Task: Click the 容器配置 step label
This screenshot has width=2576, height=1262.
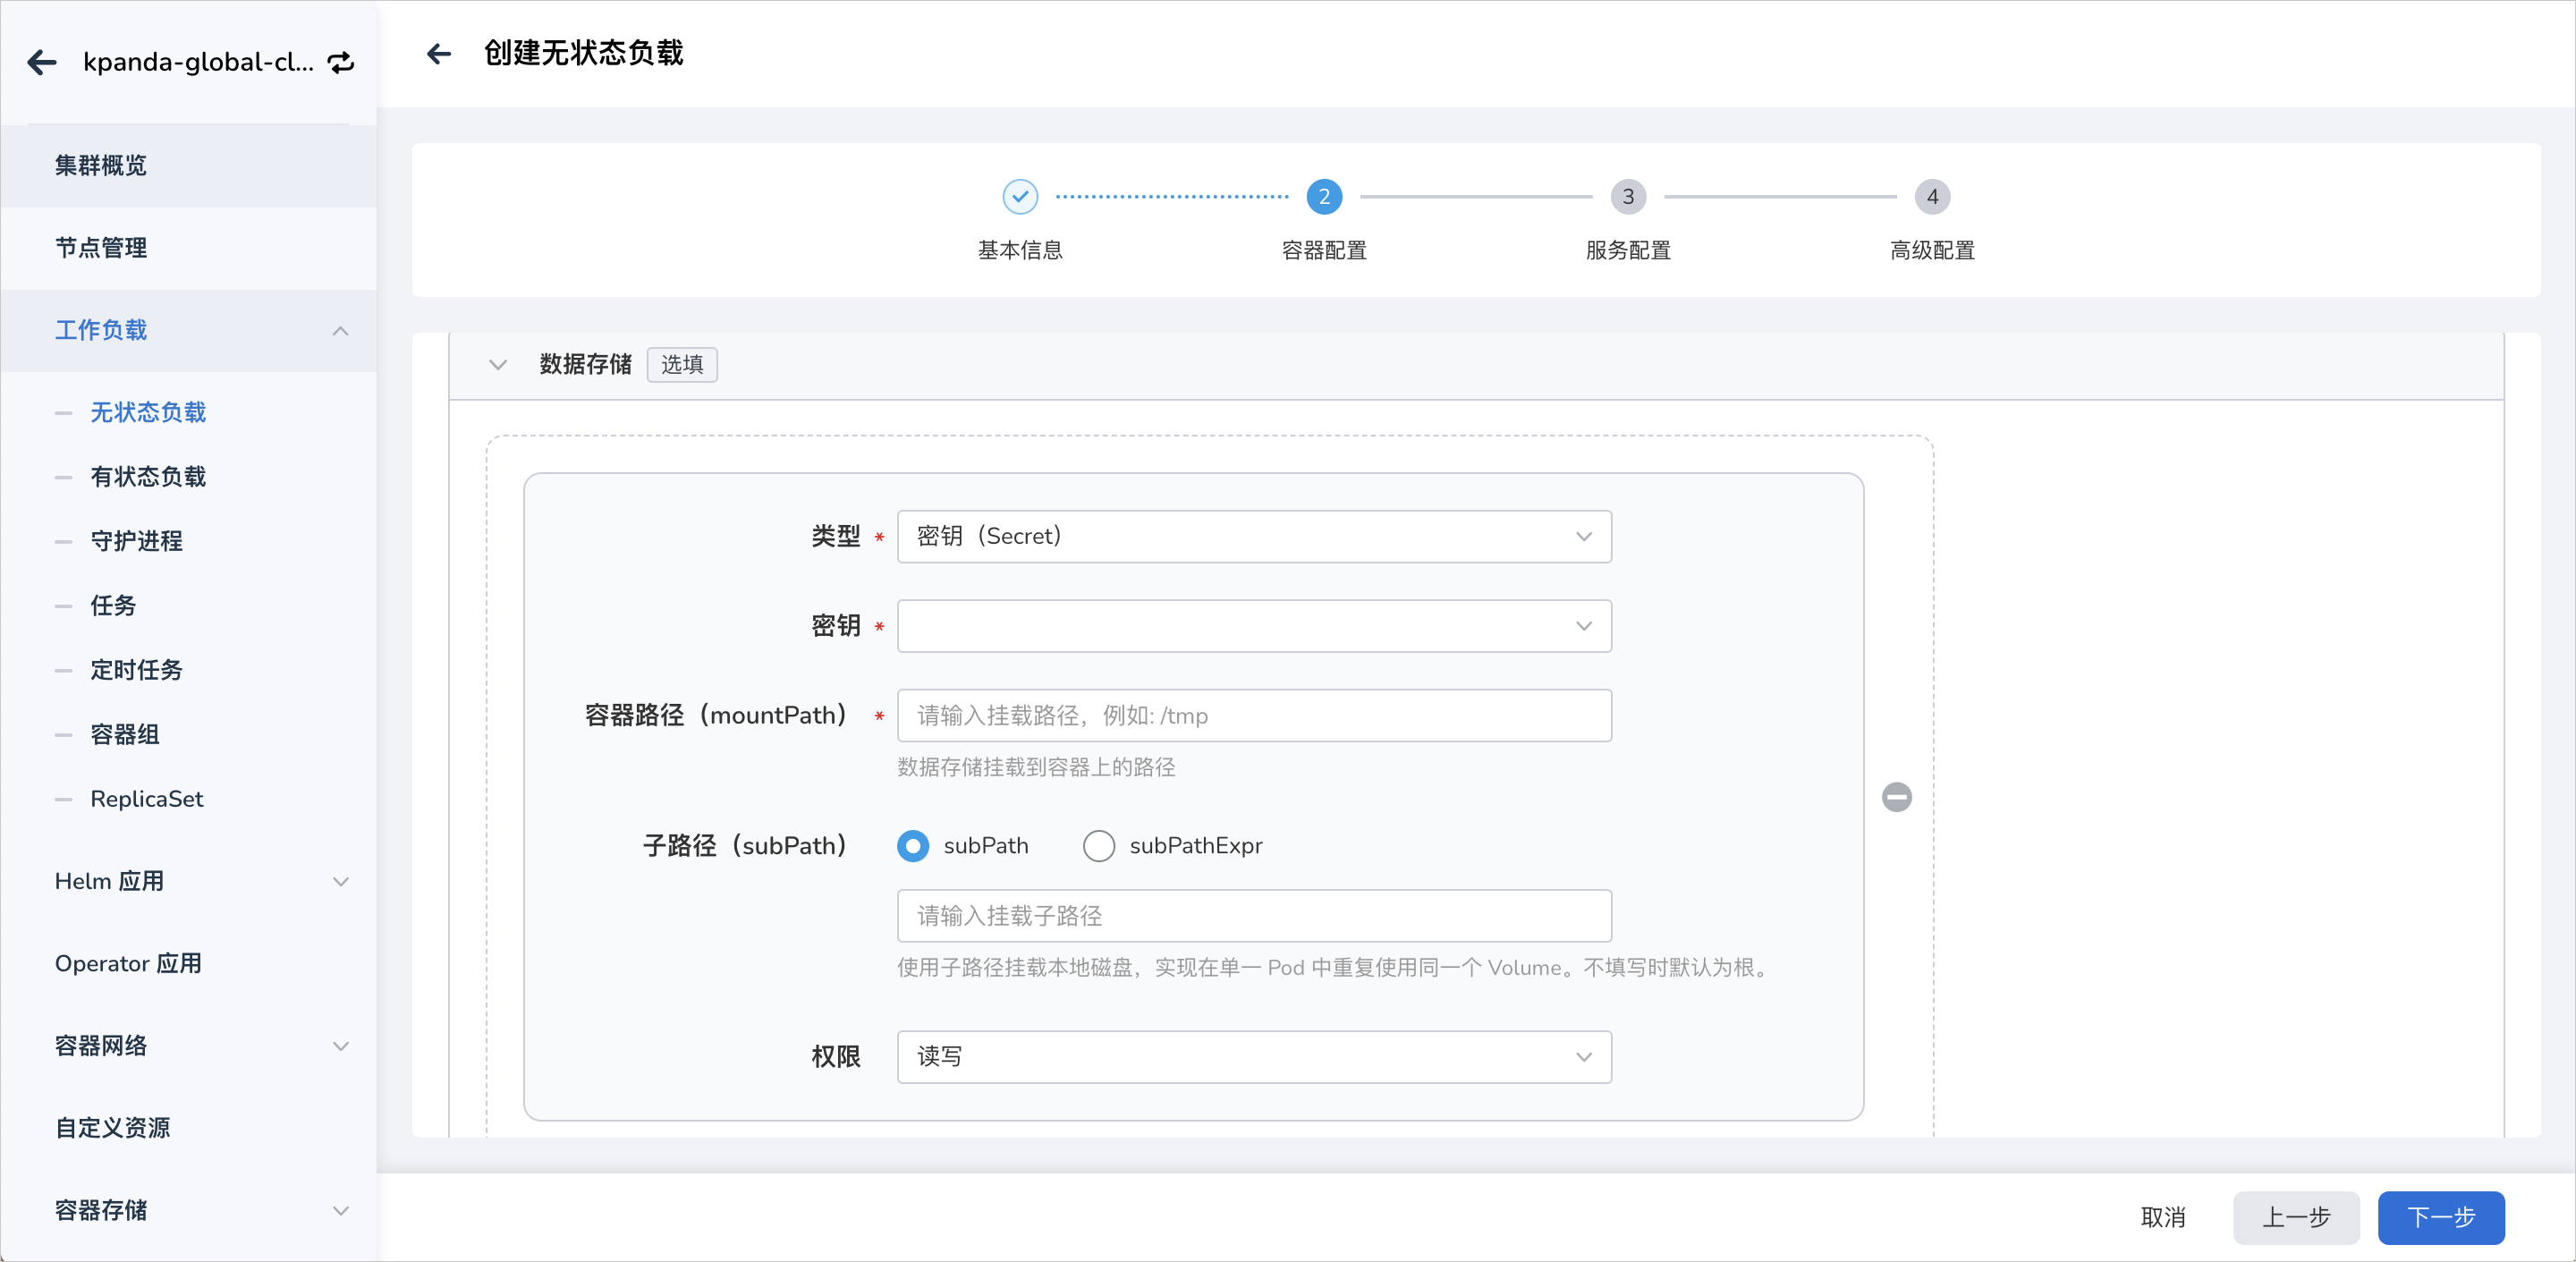Action: pyautogui.click(x=1324, y=250)
